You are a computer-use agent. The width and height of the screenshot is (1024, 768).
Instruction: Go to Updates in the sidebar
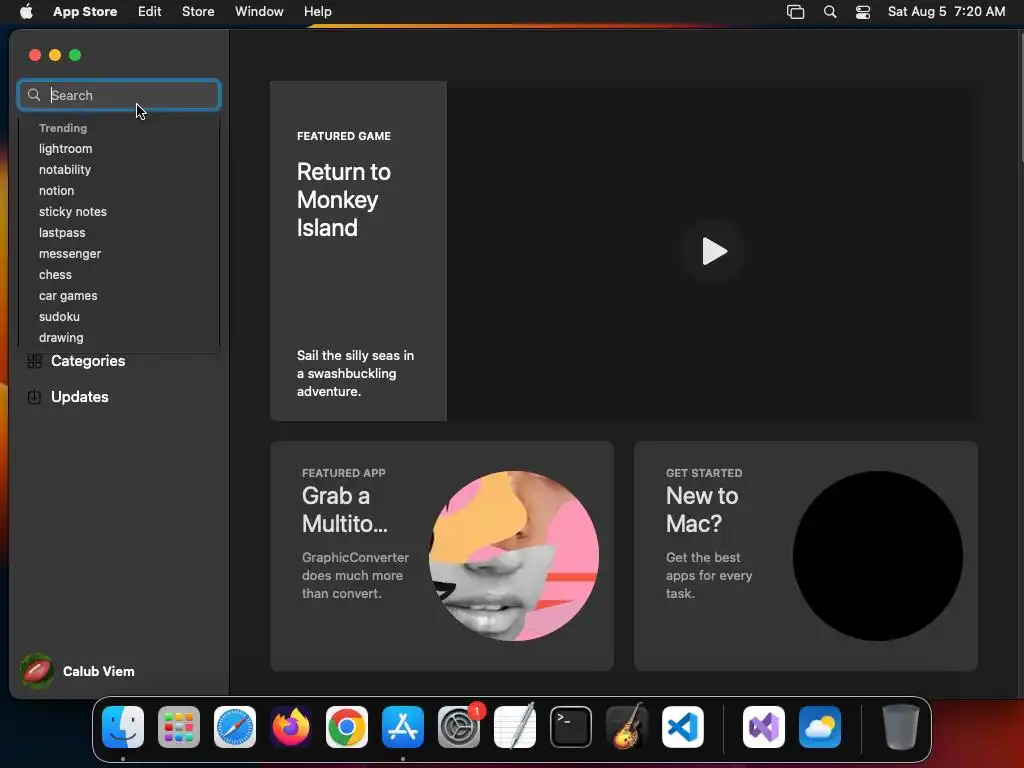click(80, 396)
